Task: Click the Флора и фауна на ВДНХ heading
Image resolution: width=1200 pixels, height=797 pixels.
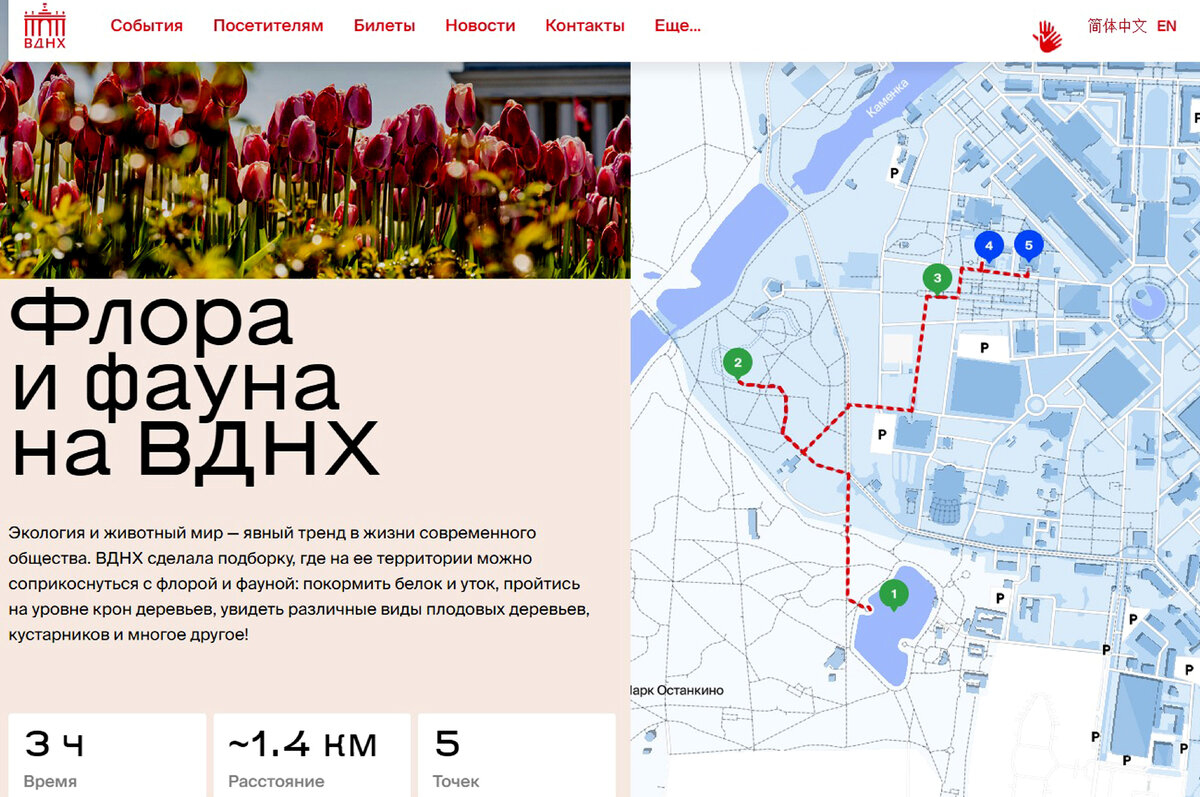Action: (194, 384)
